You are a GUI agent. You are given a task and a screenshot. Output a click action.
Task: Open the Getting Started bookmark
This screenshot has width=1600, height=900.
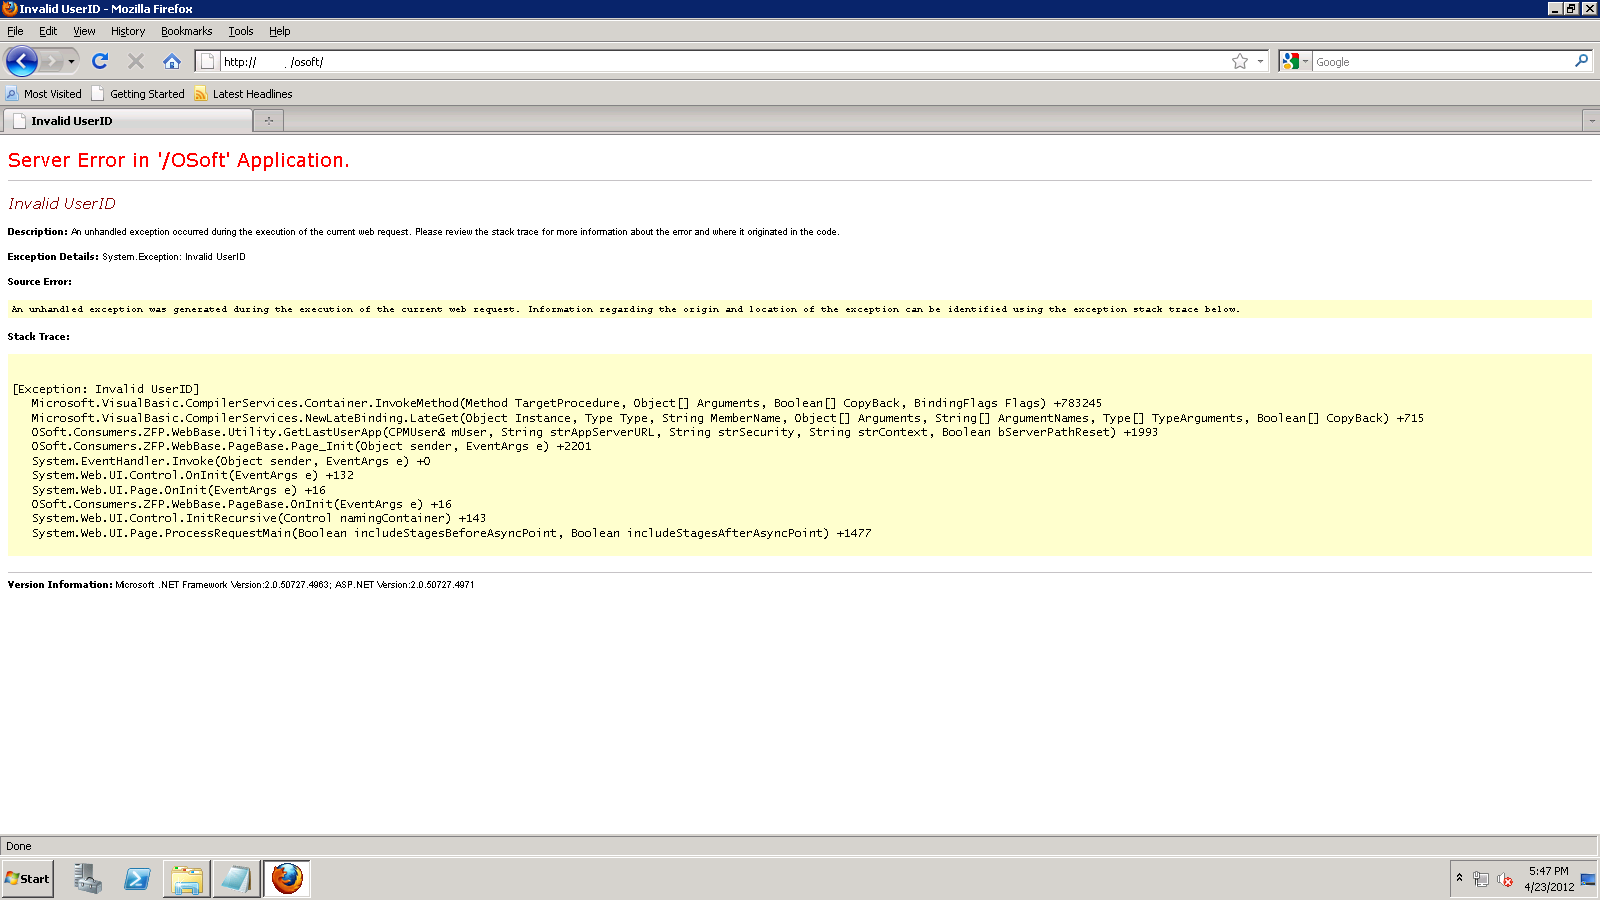(x=138, y=94)
